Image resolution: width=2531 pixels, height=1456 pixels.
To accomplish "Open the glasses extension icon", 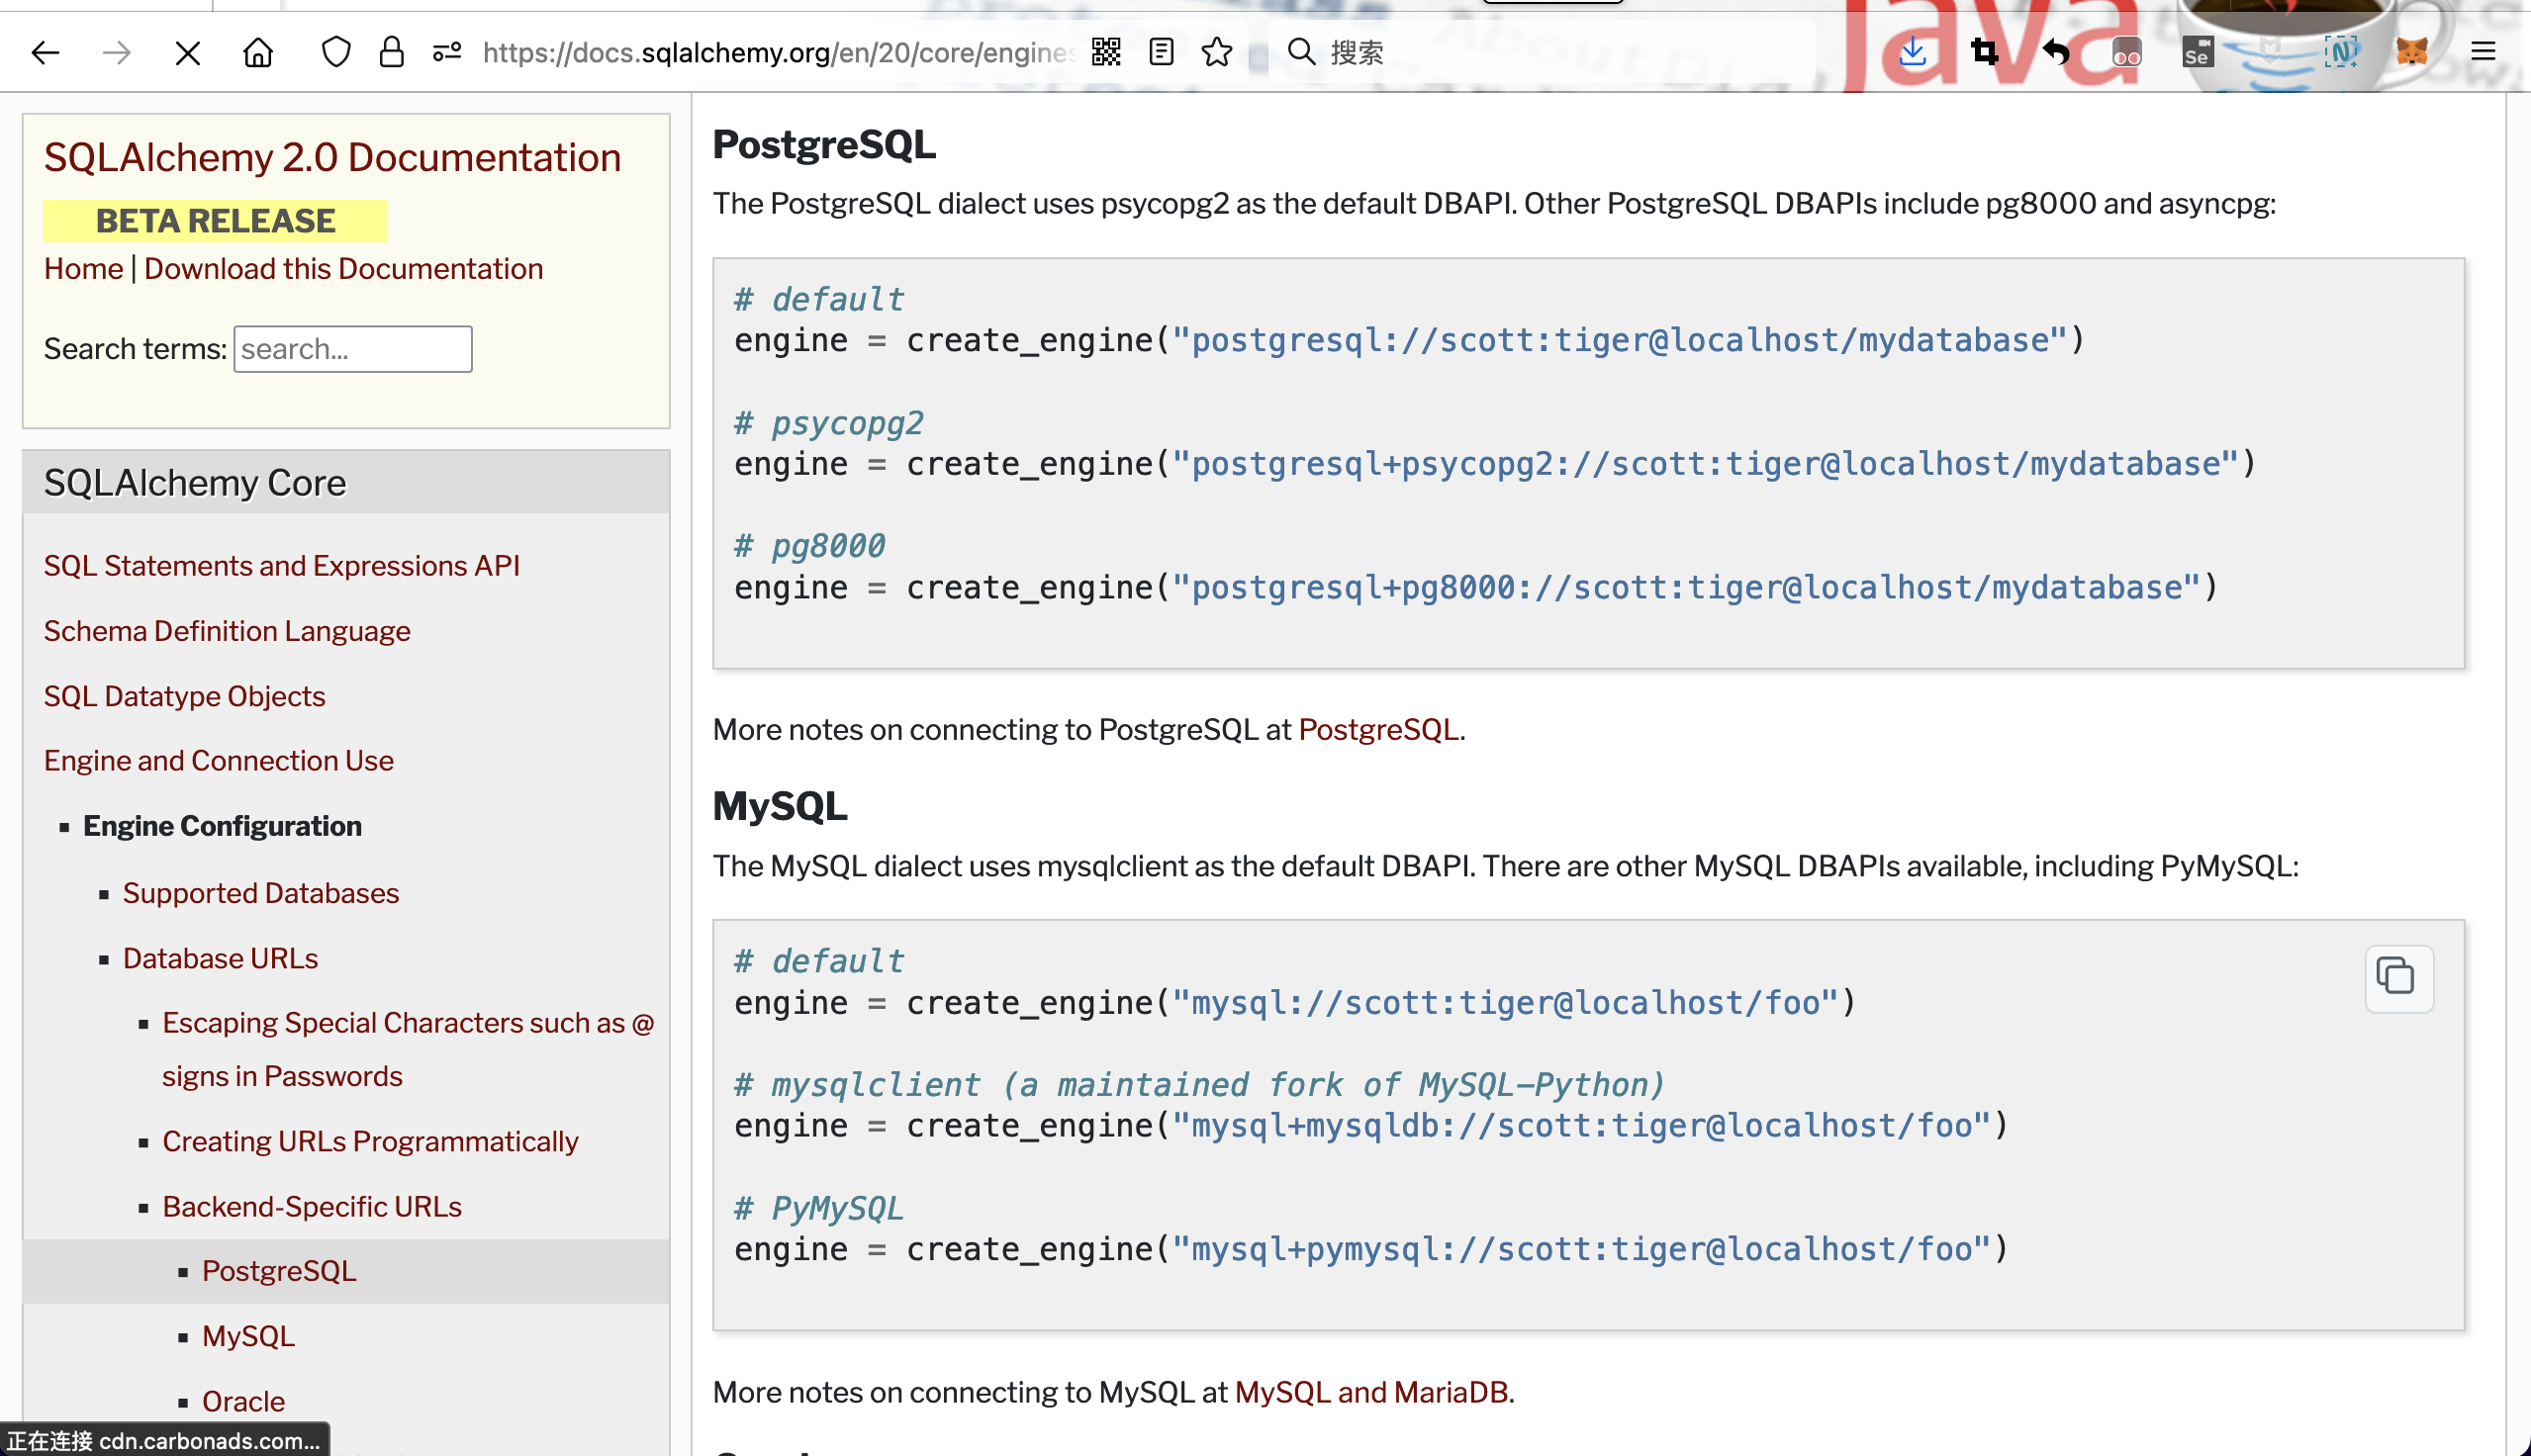I will pyautogui.click(x=2126, y=52).
